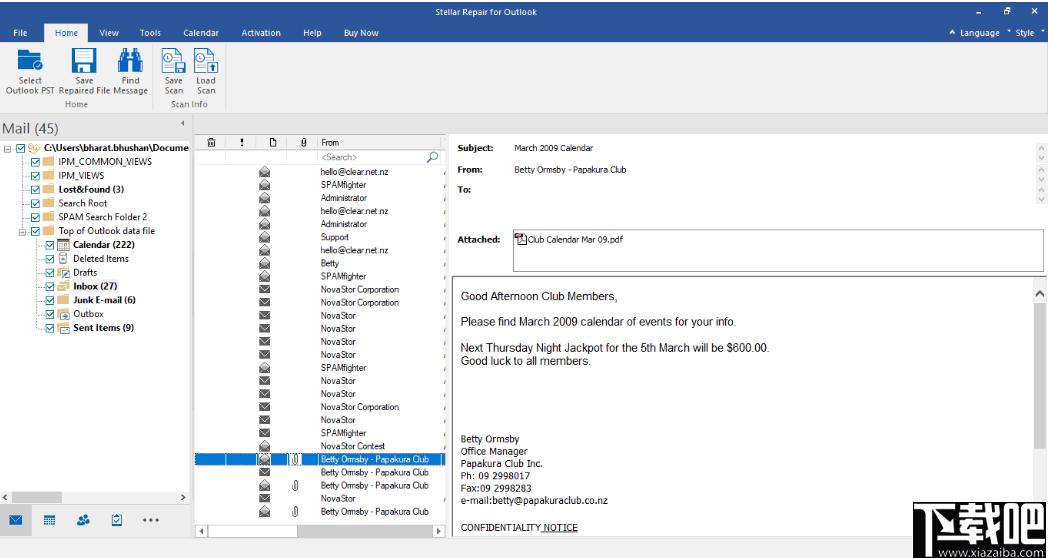1048x558 pixels.
Task: Collapse the root PST tree node
Action: click(7, 148)
